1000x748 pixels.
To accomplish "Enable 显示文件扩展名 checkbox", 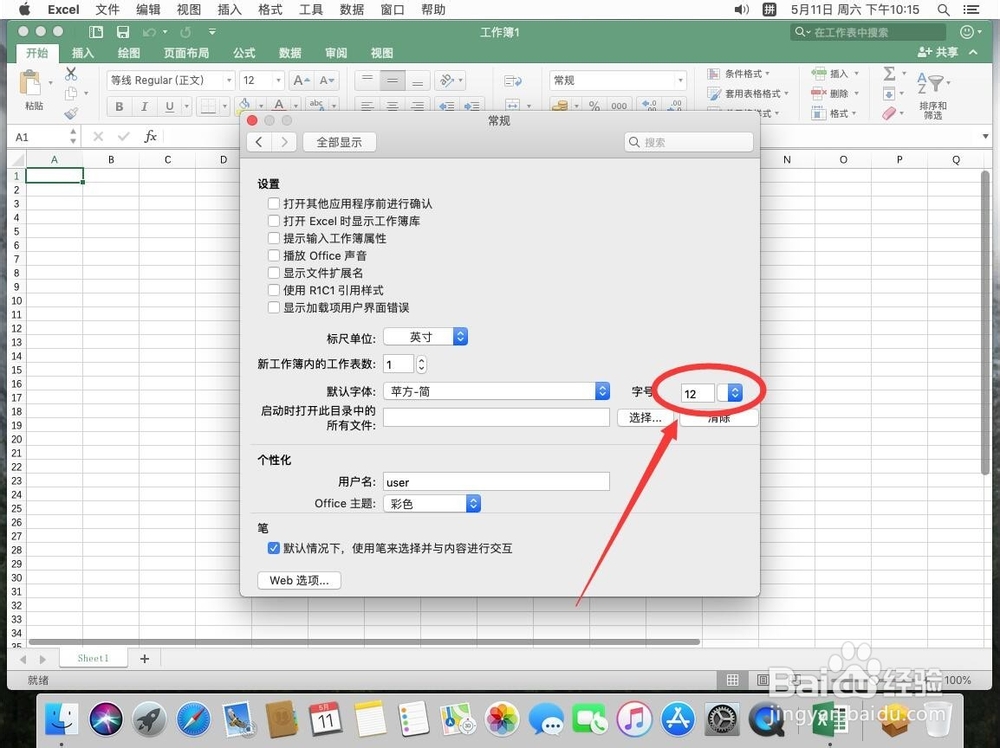I will 274,272.
